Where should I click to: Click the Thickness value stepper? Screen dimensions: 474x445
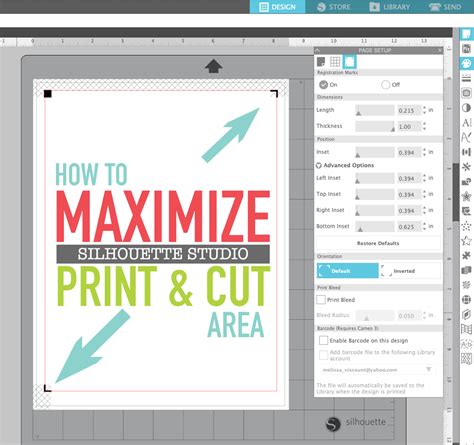pyautogui.click(x=424, y=126)
